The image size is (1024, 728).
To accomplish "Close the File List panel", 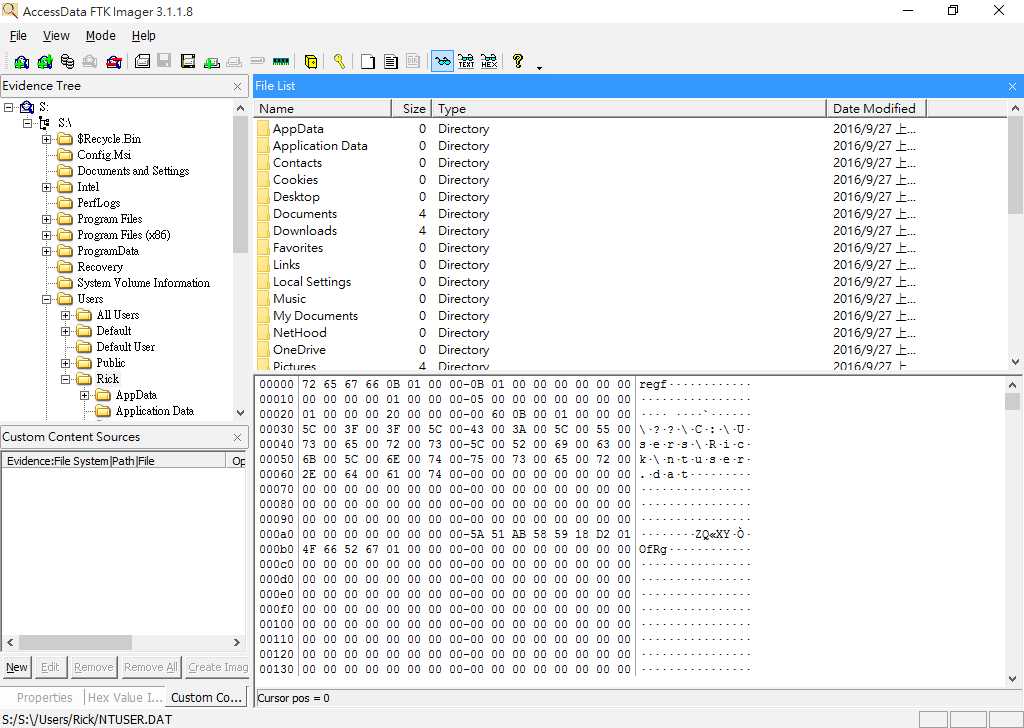I will tap(1012, 86).
